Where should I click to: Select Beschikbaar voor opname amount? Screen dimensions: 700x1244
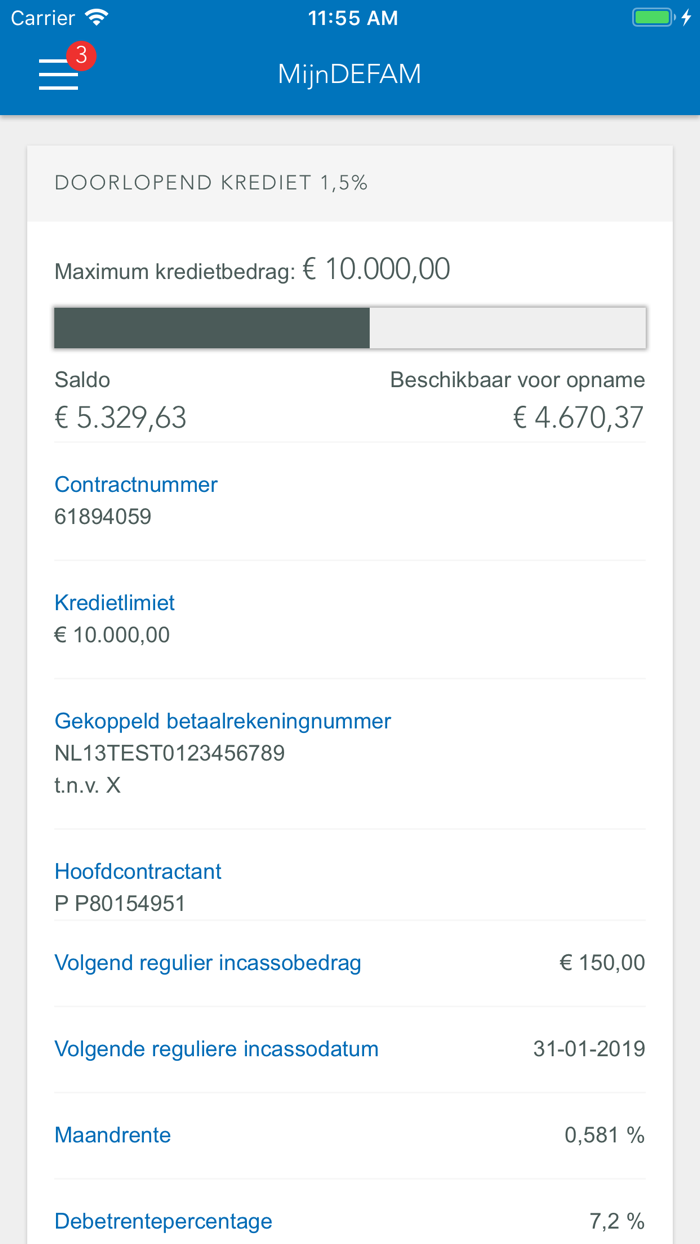tap(578, 417)
